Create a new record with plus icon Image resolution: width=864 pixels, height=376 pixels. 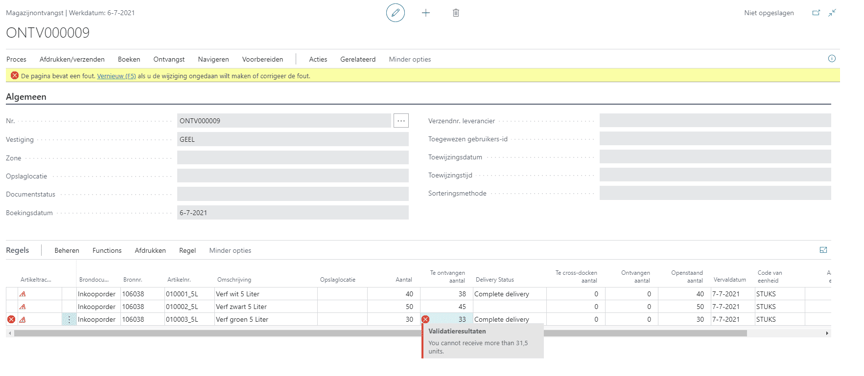[x=425, y=13]
